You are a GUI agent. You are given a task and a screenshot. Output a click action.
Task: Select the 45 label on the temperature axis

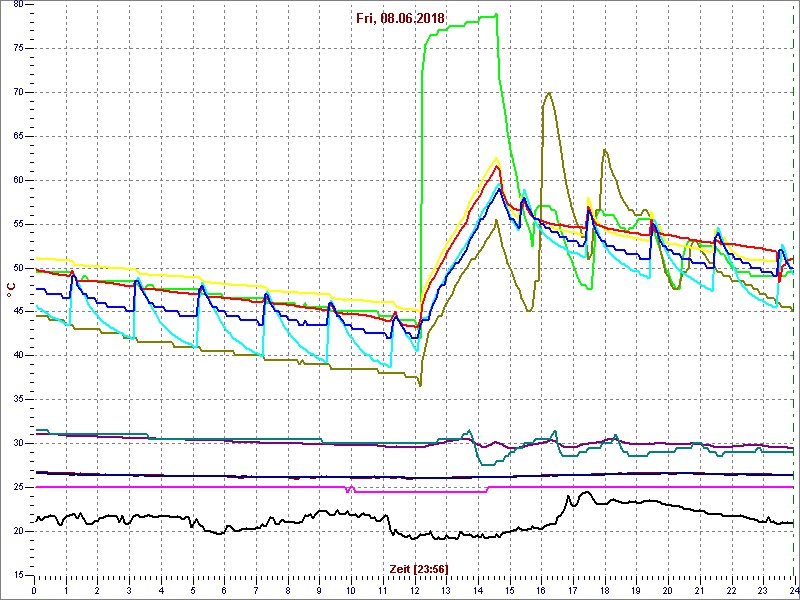coord(17,312)
